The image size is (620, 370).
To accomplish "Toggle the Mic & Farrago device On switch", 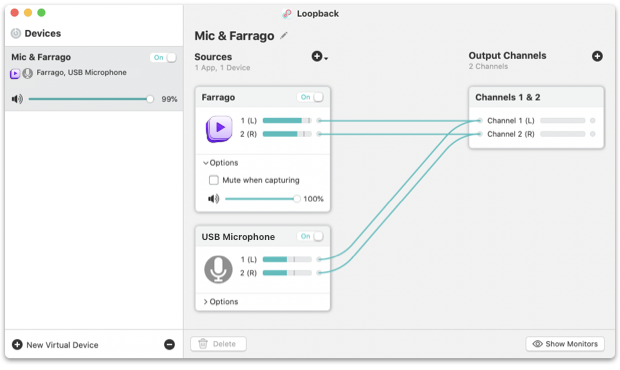I will [x=163, y=57].
